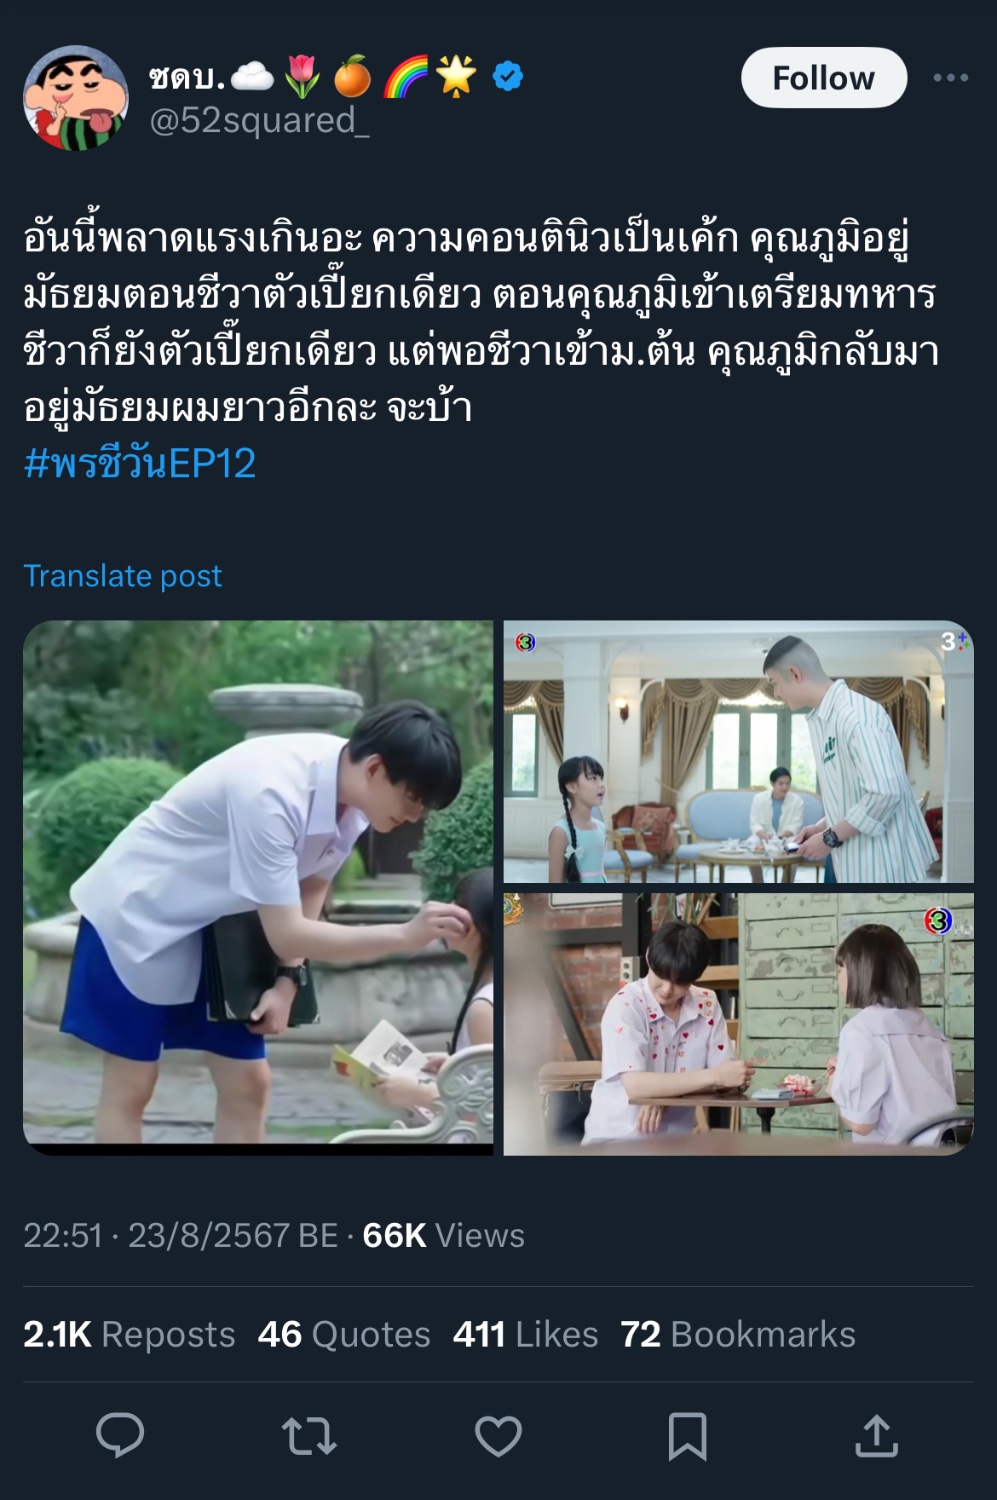
Task: Tap the reply speech bubble icon
Action: pos(120,1436)
